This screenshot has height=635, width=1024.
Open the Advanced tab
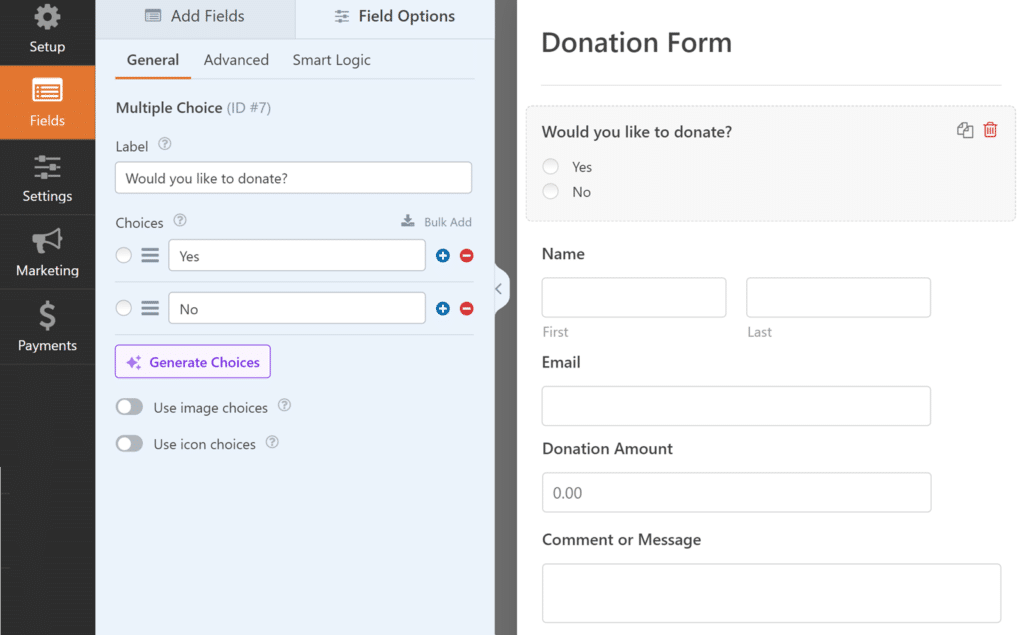point(236,60)
